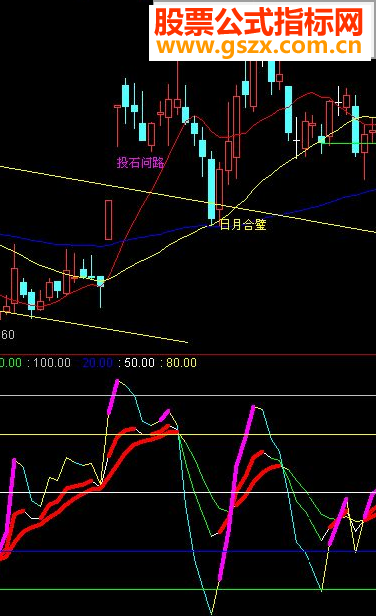Select the yellow 80.00 indicator value
376x616 pixels.
[x=181, y=362]
